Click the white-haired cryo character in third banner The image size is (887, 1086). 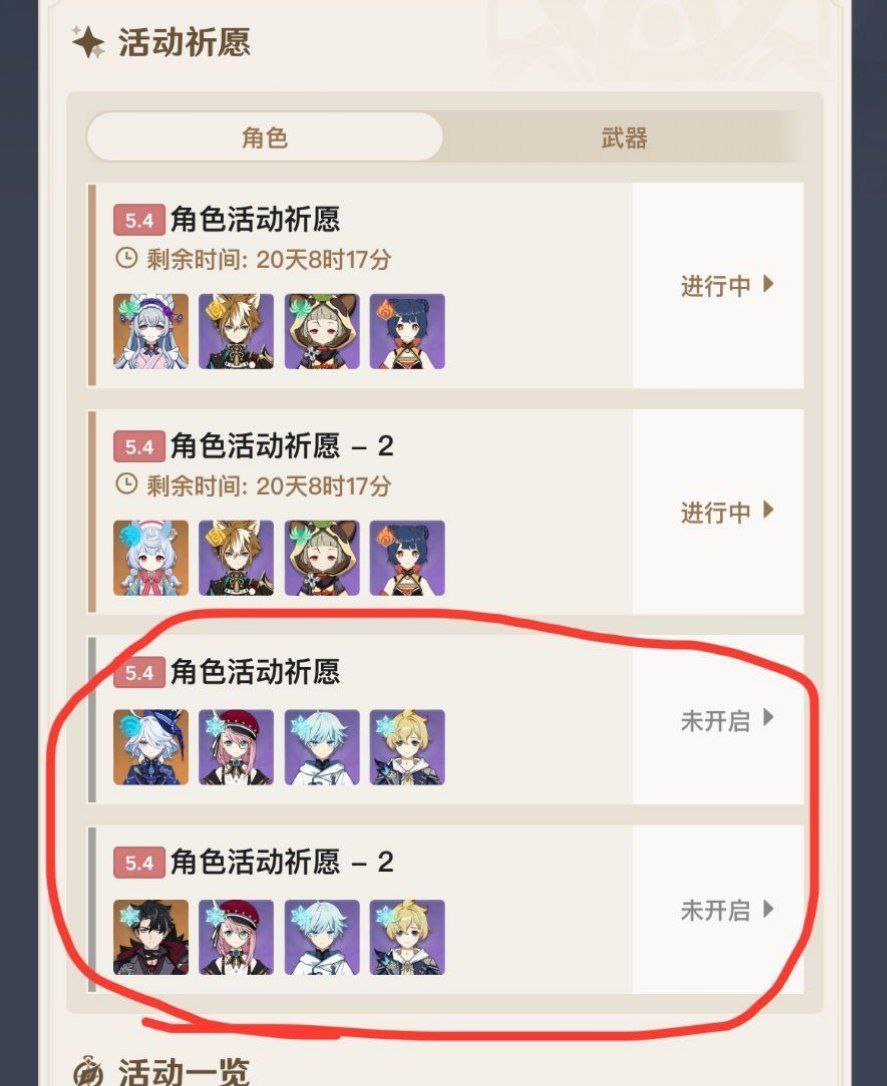[322, 747]
